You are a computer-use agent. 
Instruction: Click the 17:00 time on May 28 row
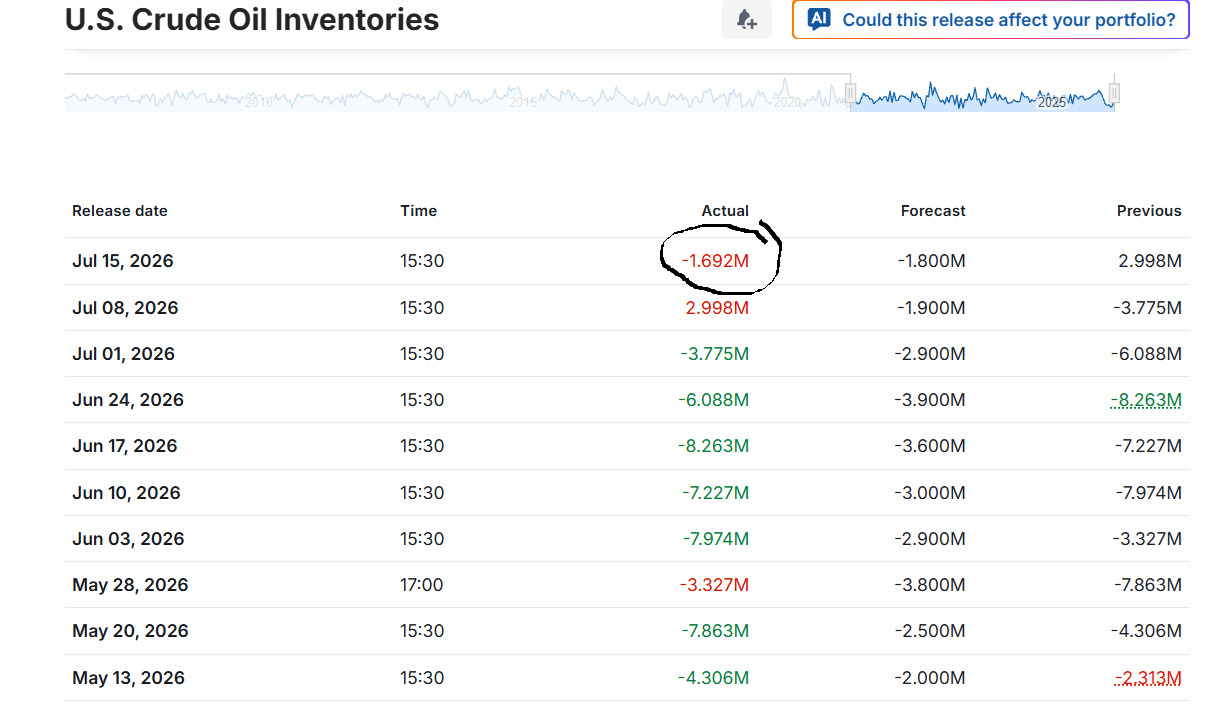coord(422,585)
